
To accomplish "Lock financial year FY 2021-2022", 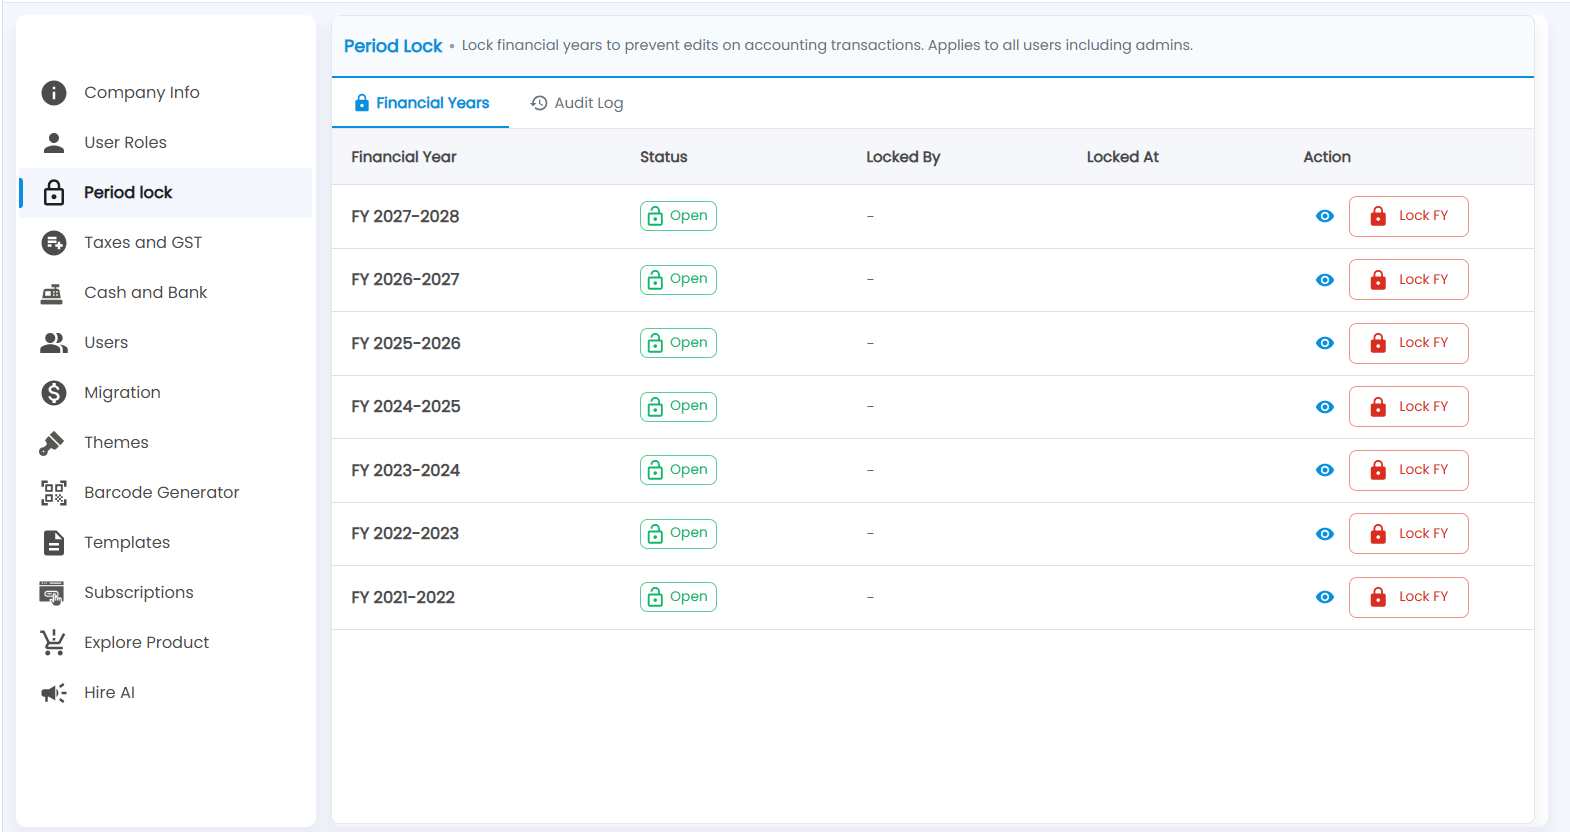I will tap(1408, 597).
